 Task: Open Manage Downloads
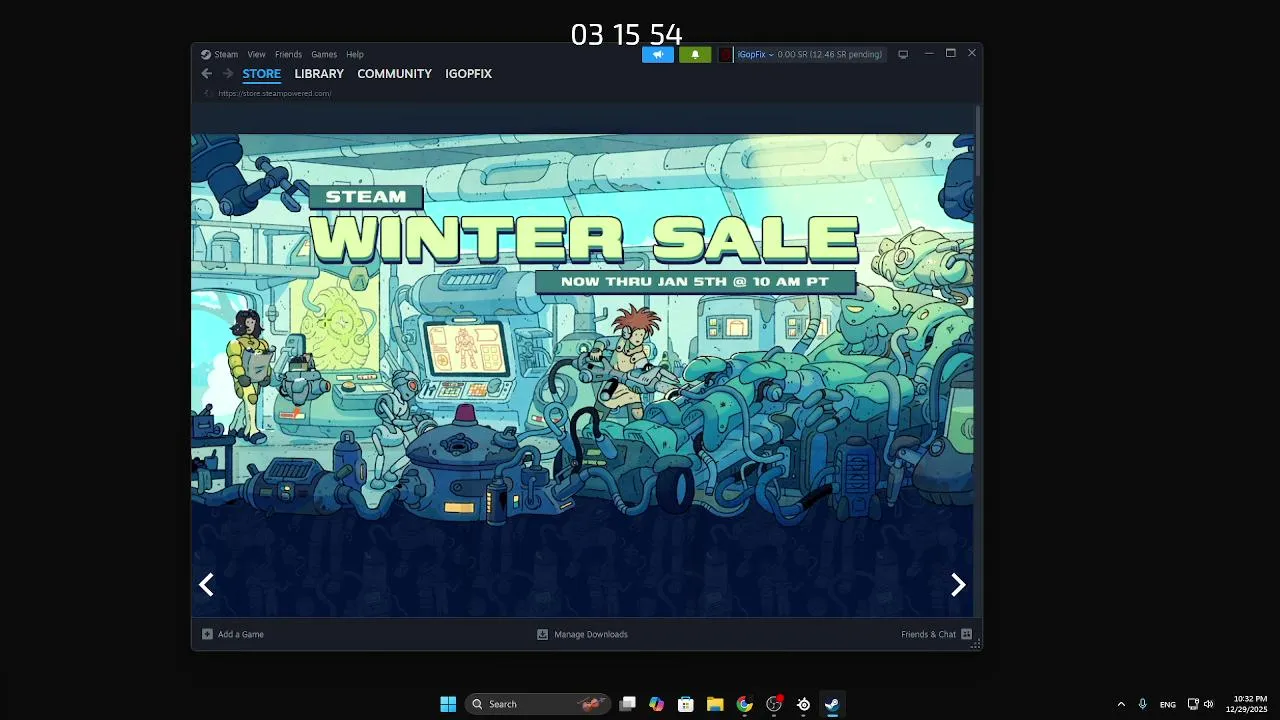click(582, 634)
